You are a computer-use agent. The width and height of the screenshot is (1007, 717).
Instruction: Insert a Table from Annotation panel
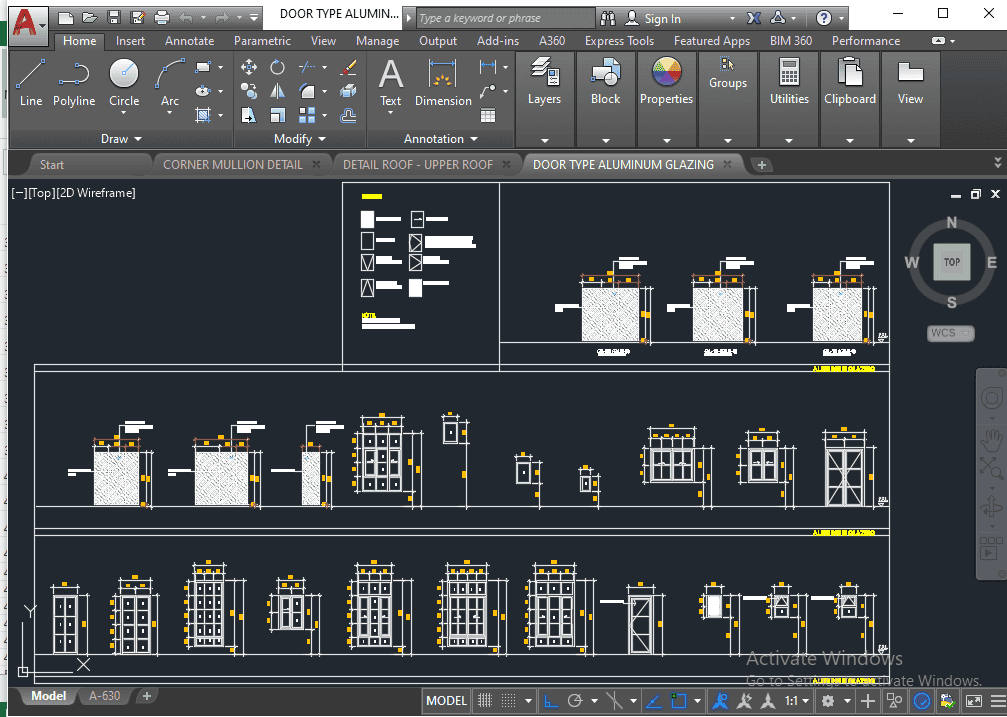488,115
